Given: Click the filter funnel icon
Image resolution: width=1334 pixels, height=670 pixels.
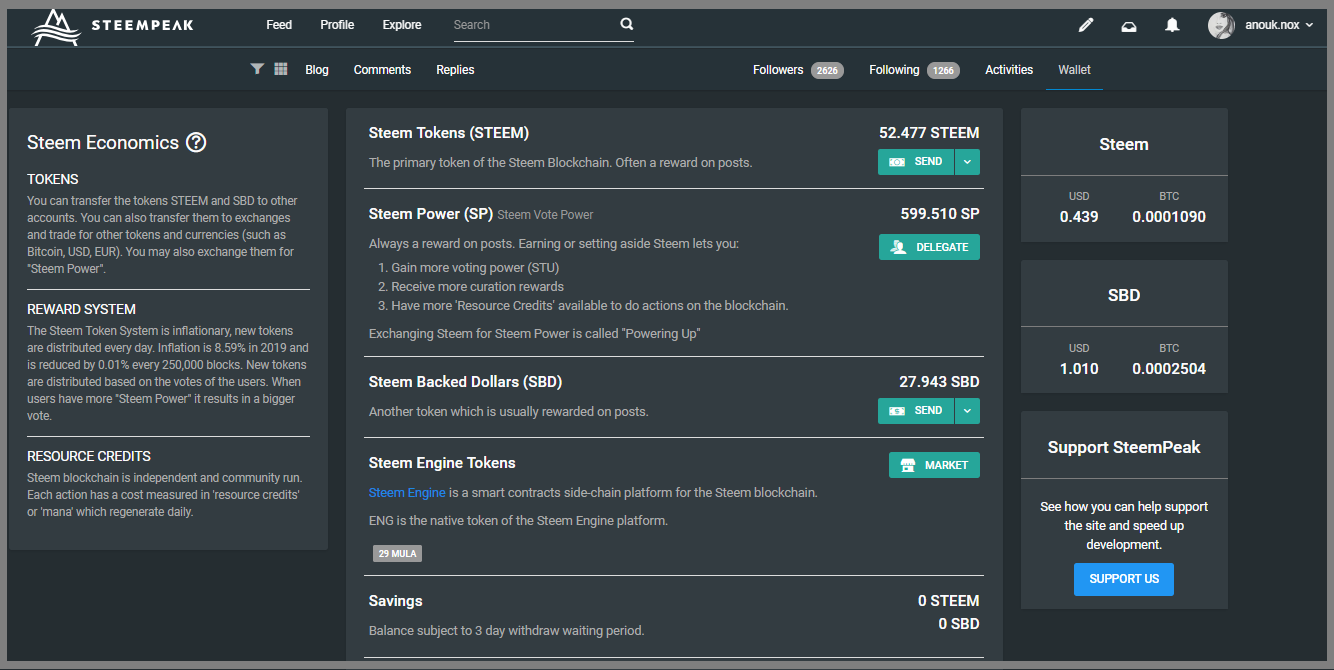Looking at the screenshot, I should [257, 69].
